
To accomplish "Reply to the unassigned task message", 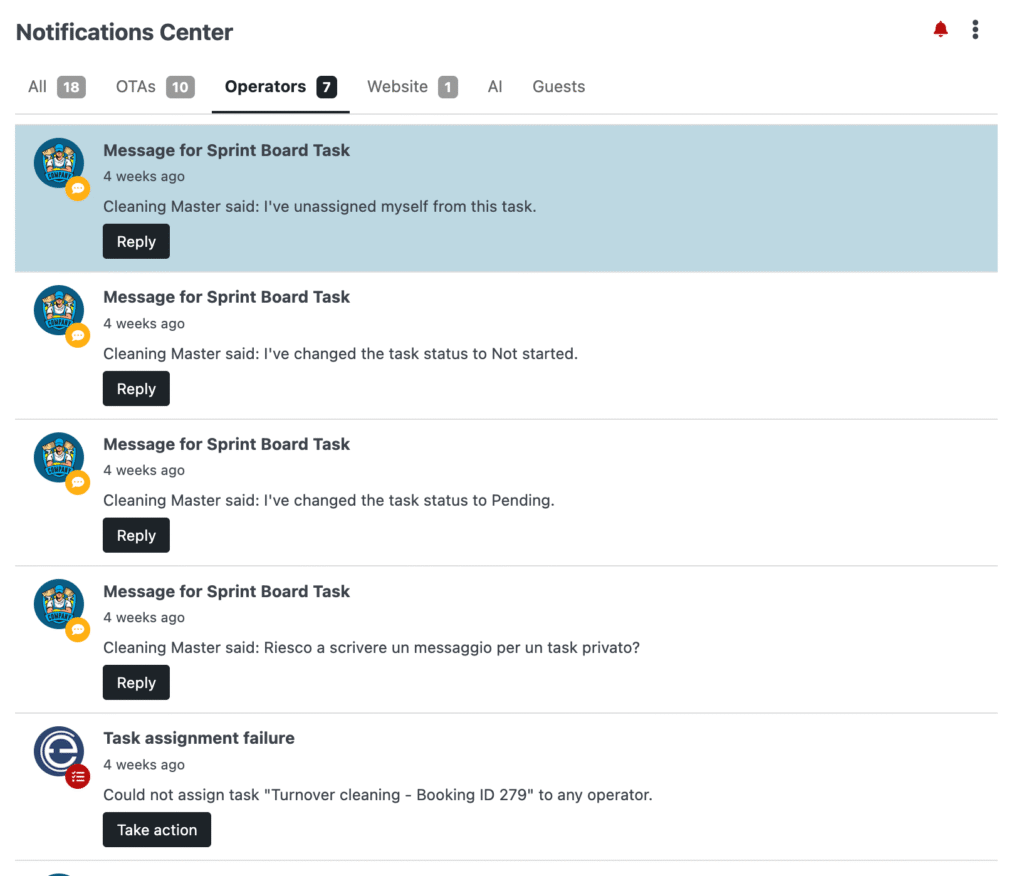I will 136,241.
